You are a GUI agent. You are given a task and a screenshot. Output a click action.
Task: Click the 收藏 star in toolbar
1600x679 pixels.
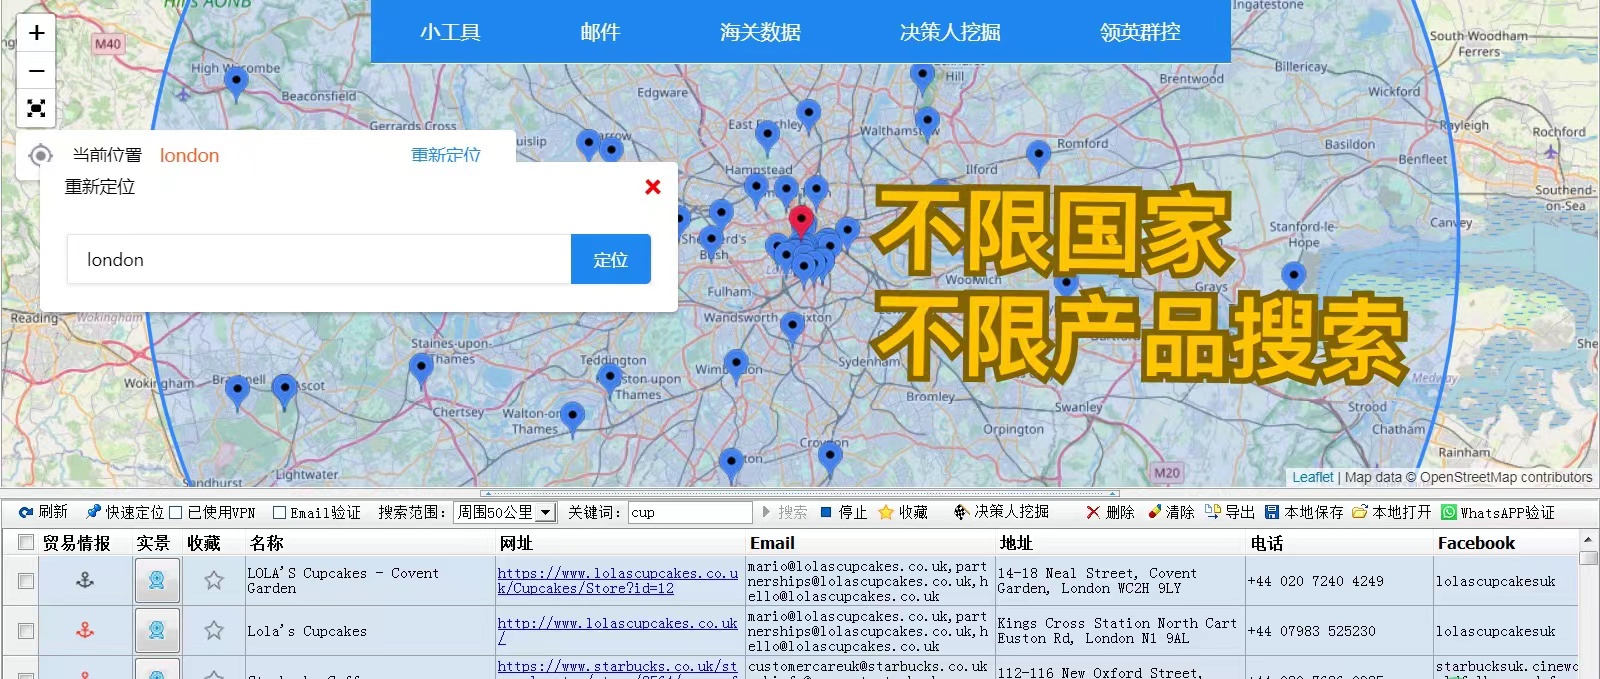pos(885,512)
